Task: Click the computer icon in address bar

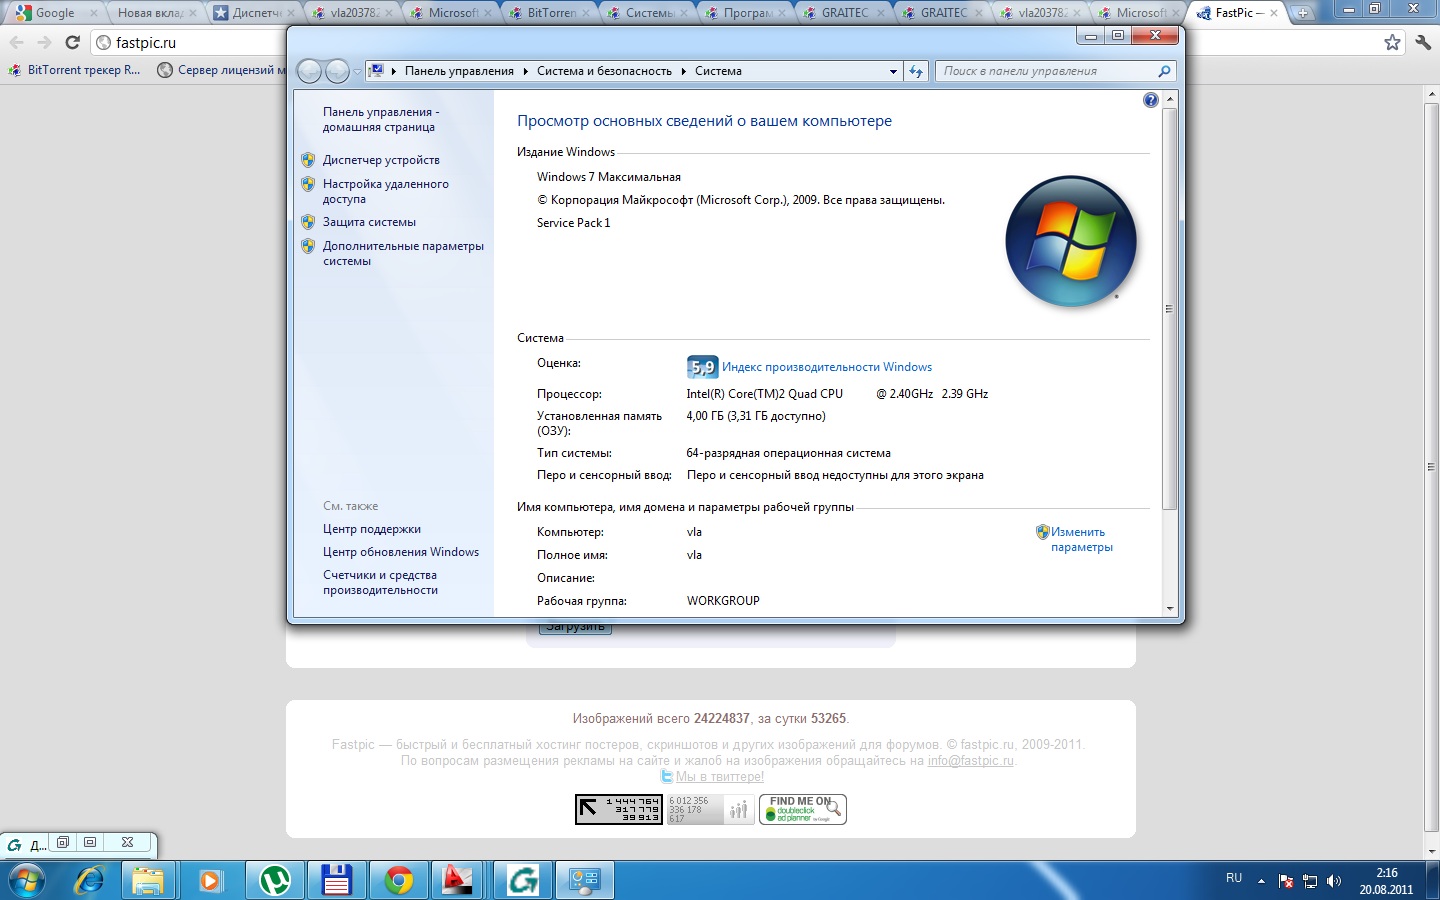Action: (x=377, y=71)
